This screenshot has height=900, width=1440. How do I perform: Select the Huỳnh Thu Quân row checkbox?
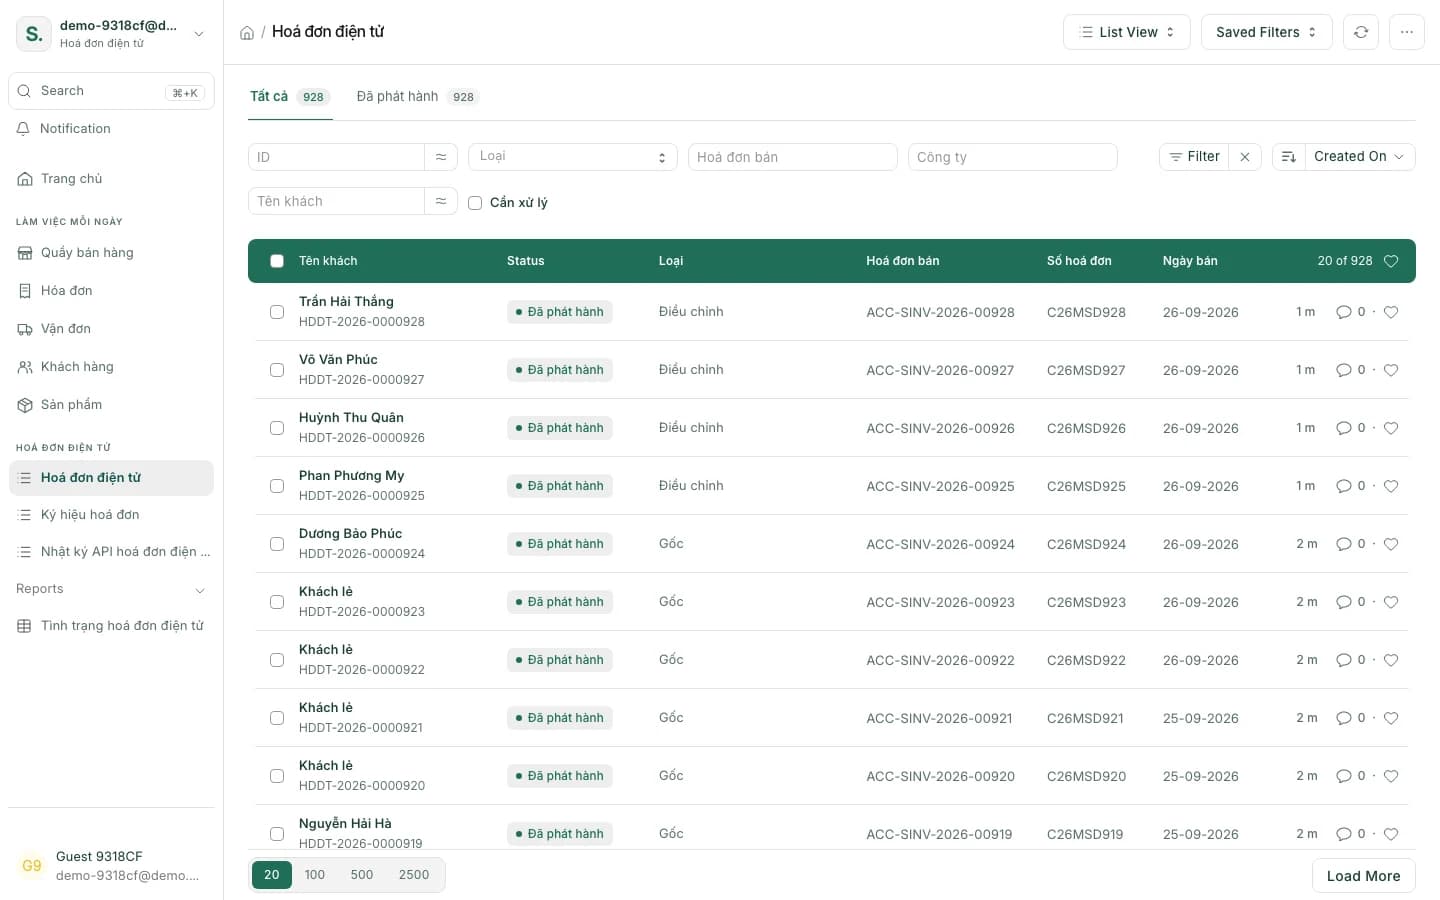pyautogui.click(x=277, y=428)
